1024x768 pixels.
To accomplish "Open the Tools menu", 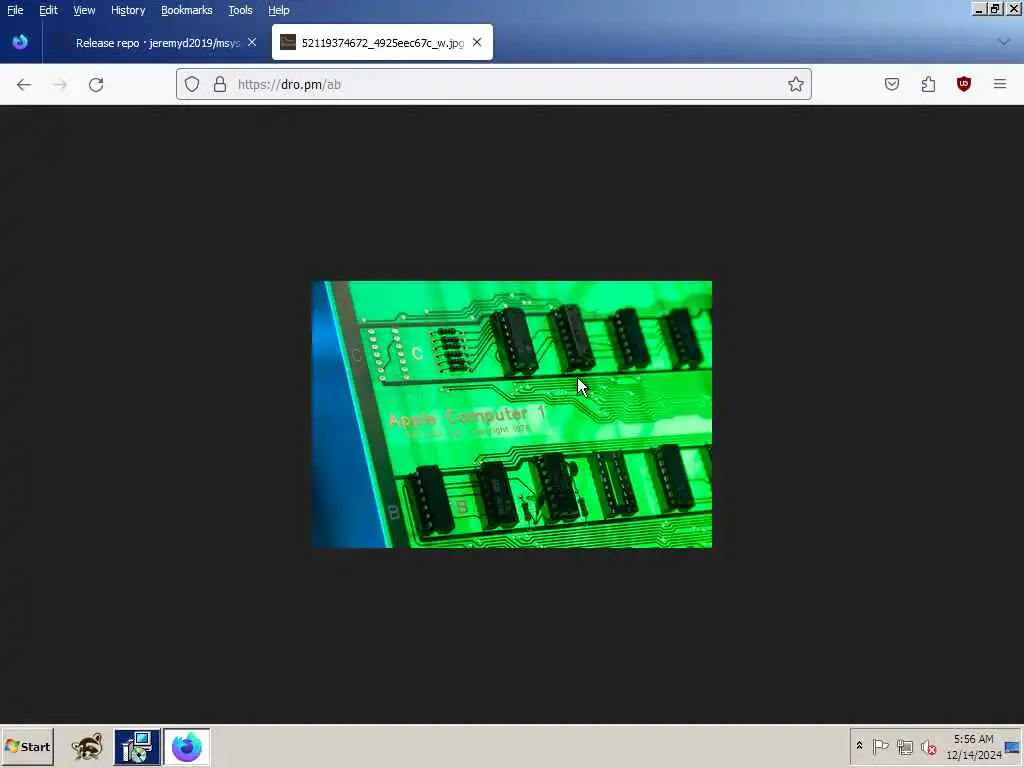I will point(240,10).
